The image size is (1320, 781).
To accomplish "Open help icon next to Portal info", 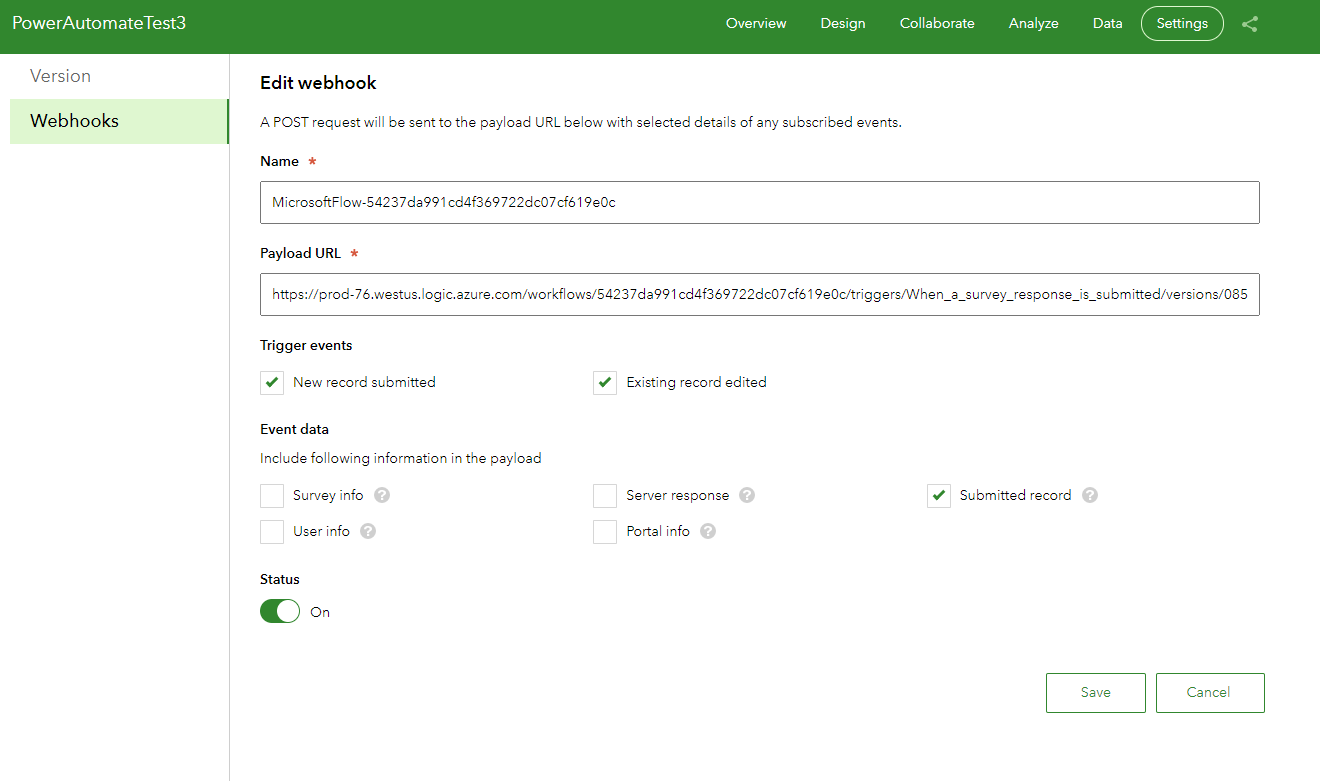I will (708, 531).
